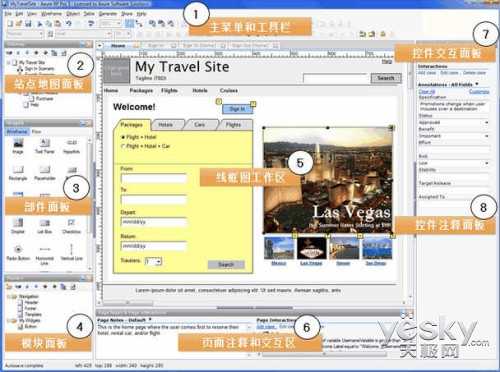Viewport: 500px width, 372px height.
Task: Open the Wireframe menu
Action: (51, 14)
